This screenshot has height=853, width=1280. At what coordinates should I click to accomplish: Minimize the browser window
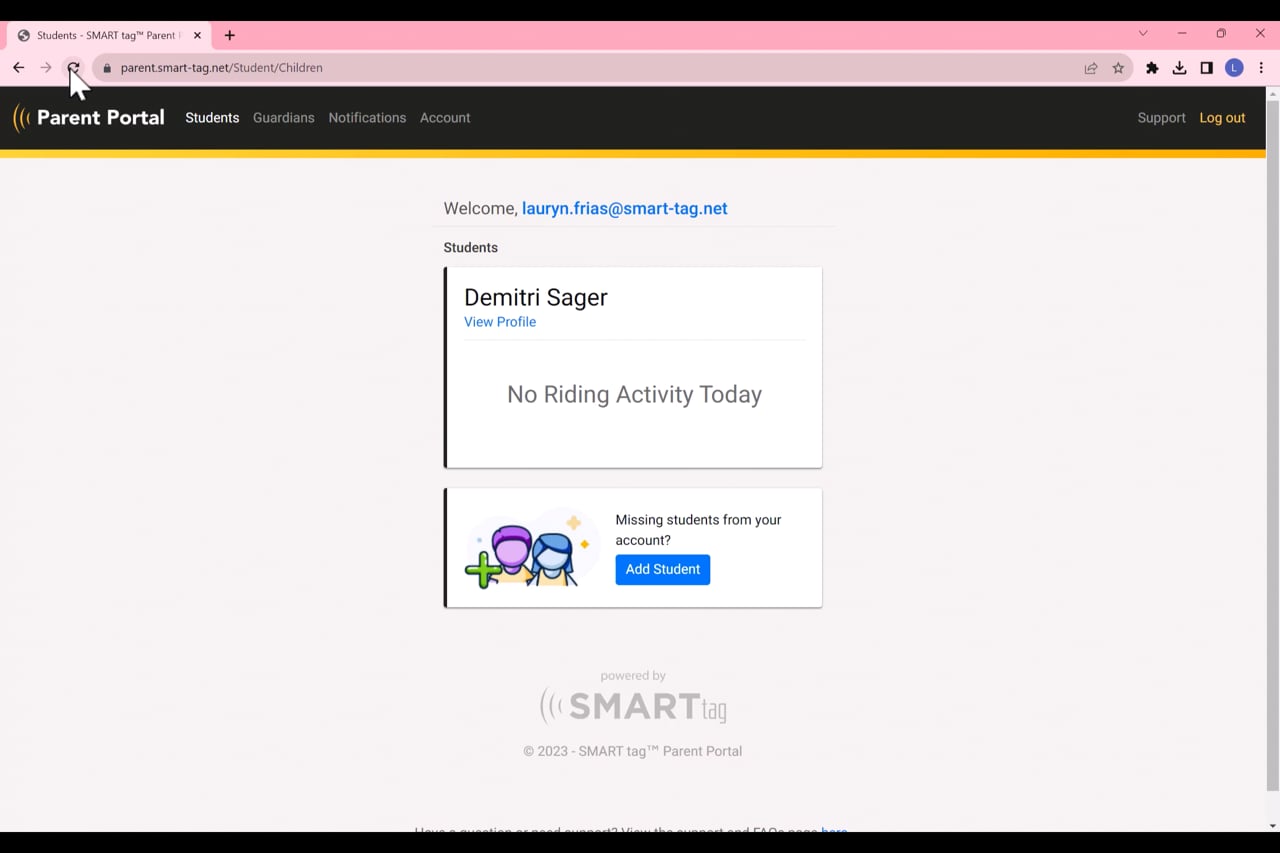point(1181,33)
